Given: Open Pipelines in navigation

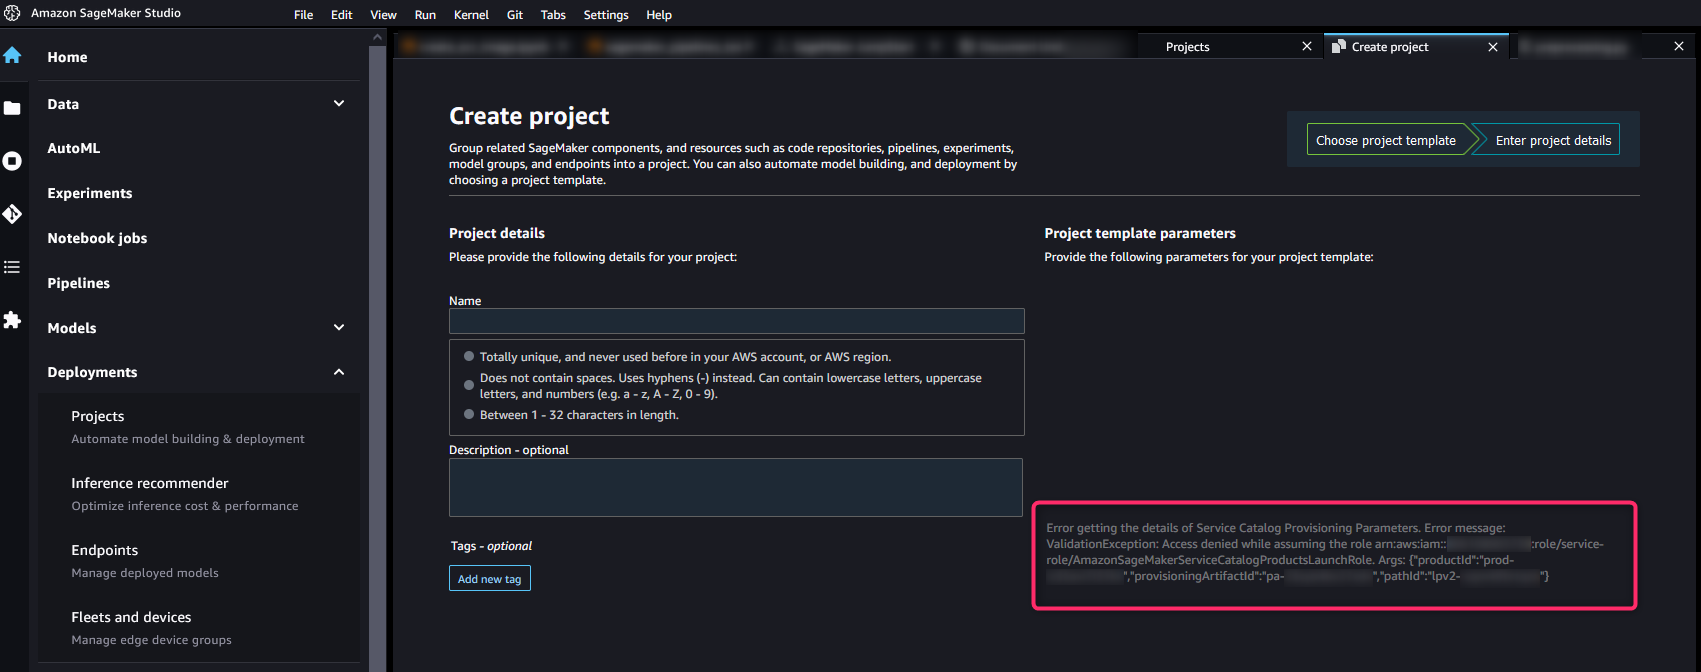Looking at the screenshot, I should [x=79, y=283].
